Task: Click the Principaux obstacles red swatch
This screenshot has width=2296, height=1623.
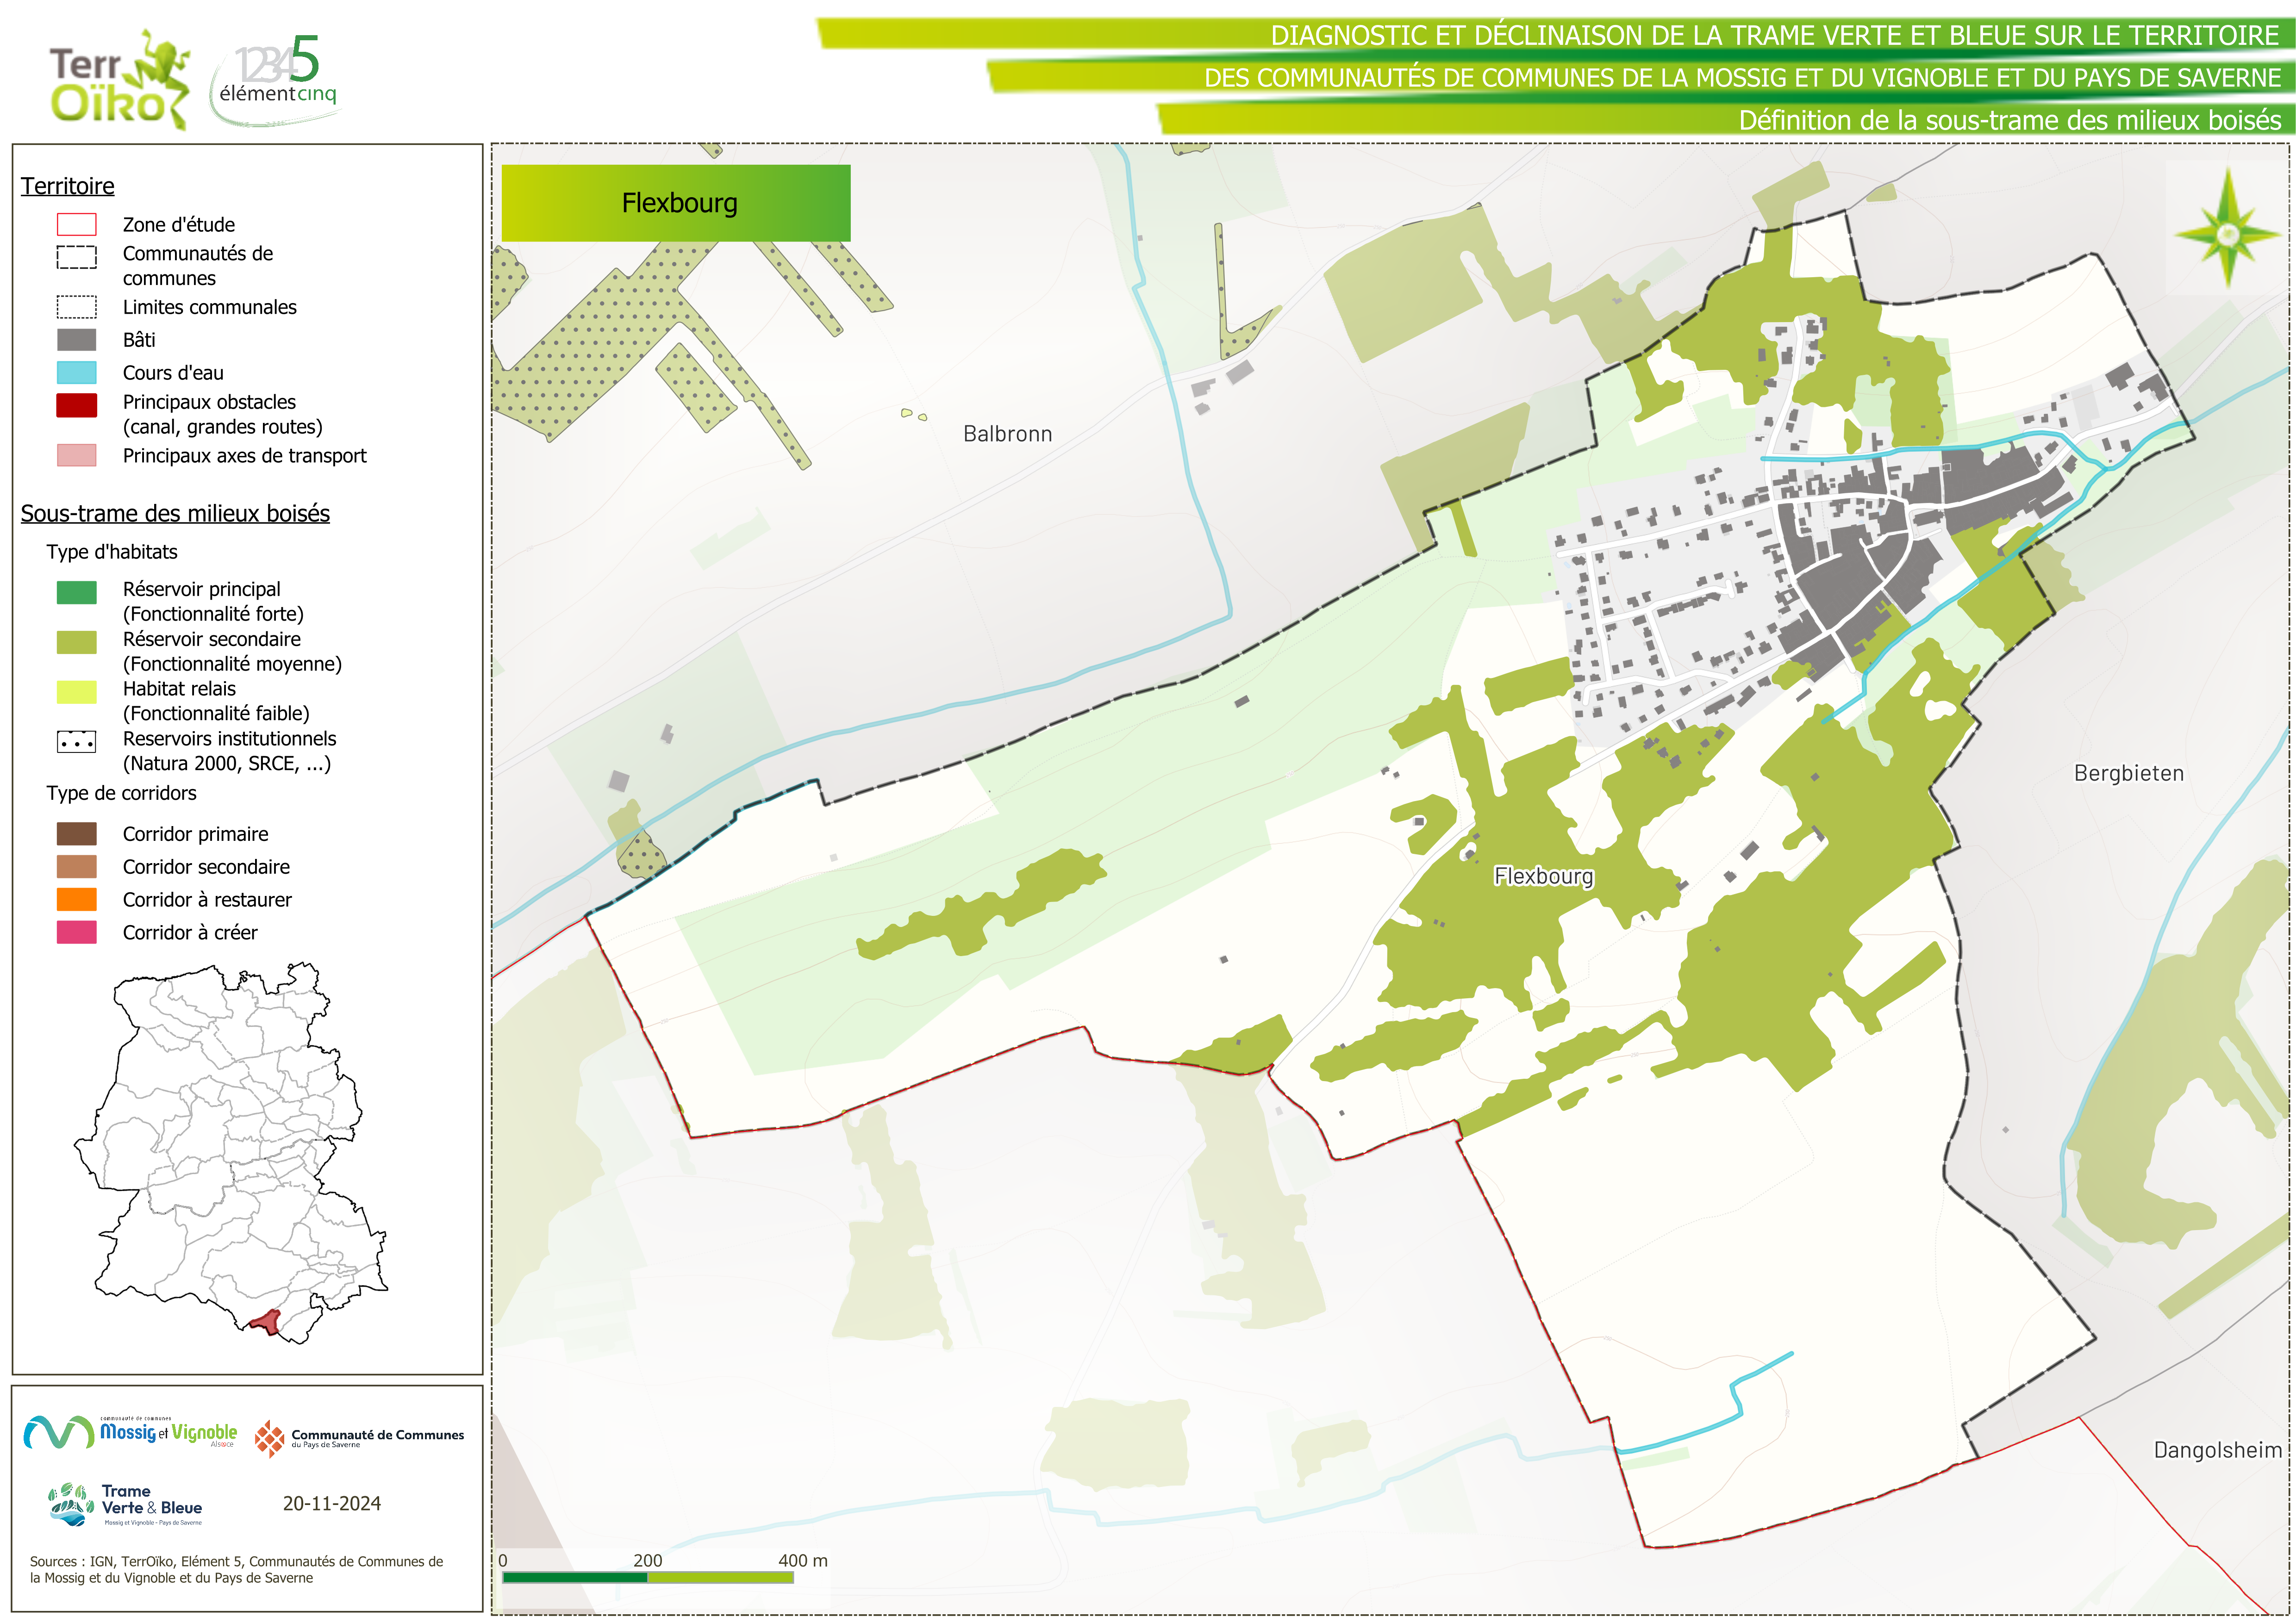Action: pos(77,405)
